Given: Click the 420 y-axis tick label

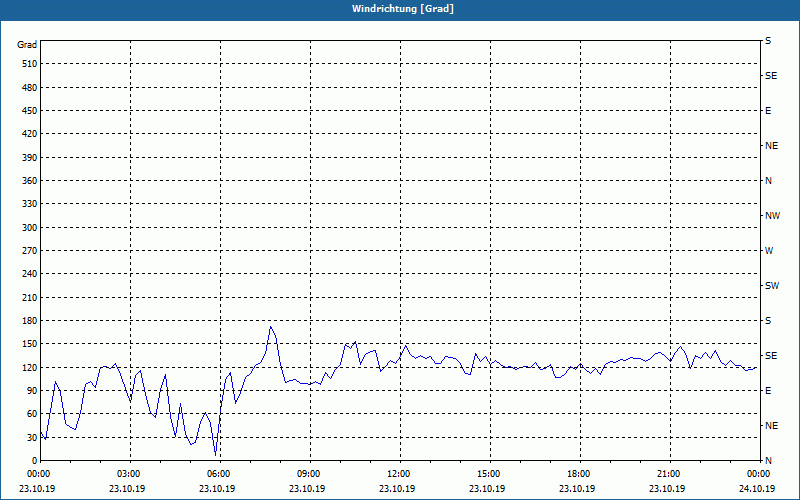Looking at the screenshot, I should (x=30, y=134).
